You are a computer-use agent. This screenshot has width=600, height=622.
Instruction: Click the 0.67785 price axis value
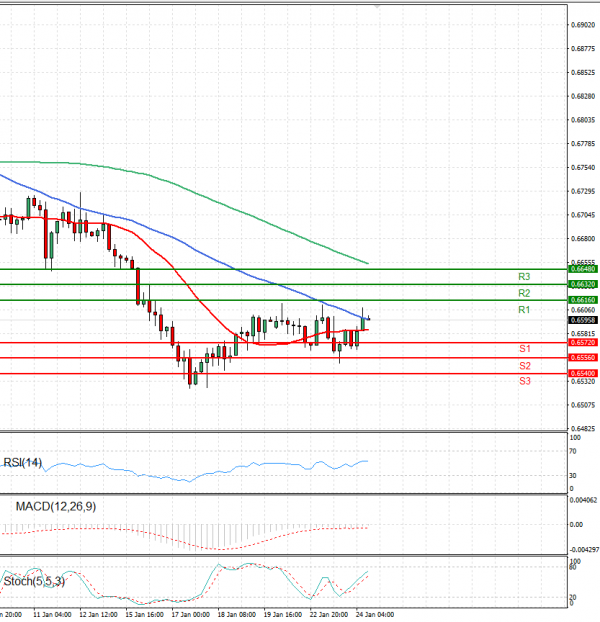pos(583,144)
